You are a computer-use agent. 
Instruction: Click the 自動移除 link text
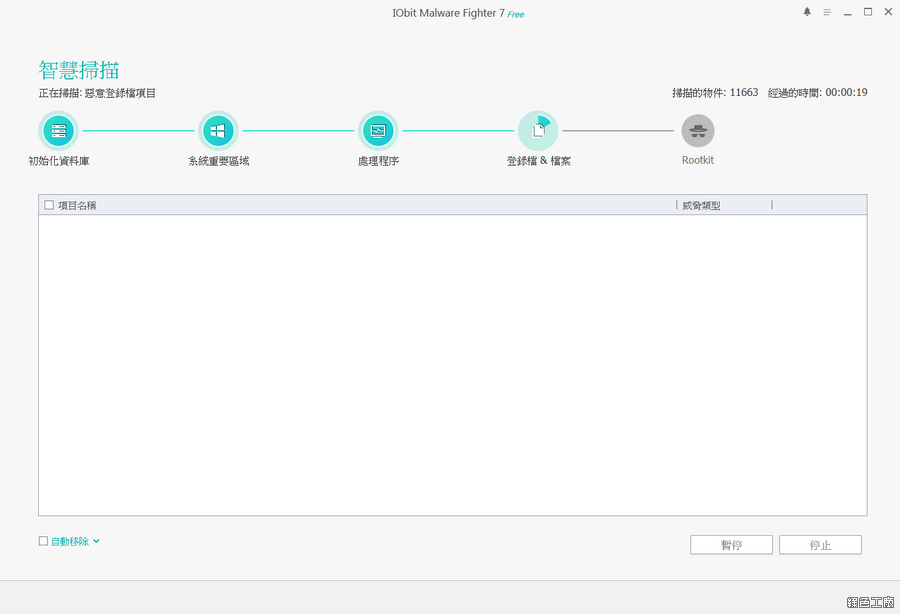(x=70, y=542)
